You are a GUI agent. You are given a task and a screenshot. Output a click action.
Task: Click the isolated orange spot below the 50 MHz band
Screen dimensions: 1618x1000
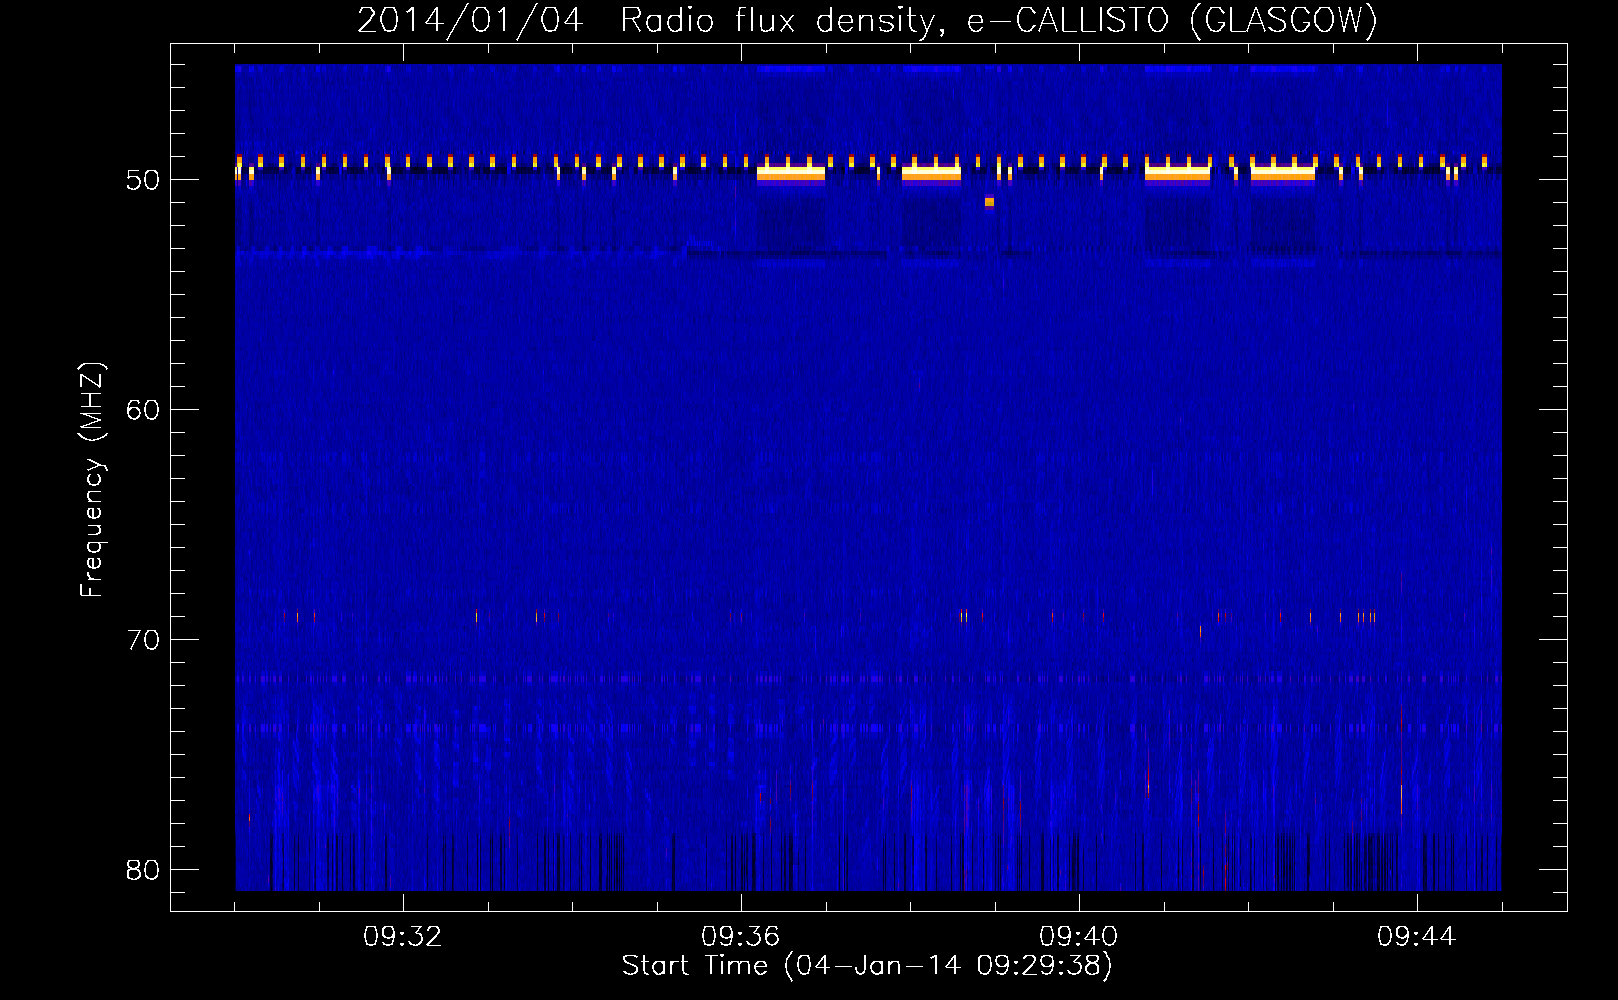[989, 202]
